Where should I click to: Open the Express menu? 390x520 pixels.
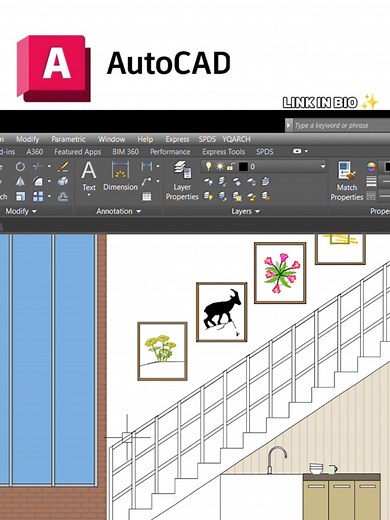177,139
